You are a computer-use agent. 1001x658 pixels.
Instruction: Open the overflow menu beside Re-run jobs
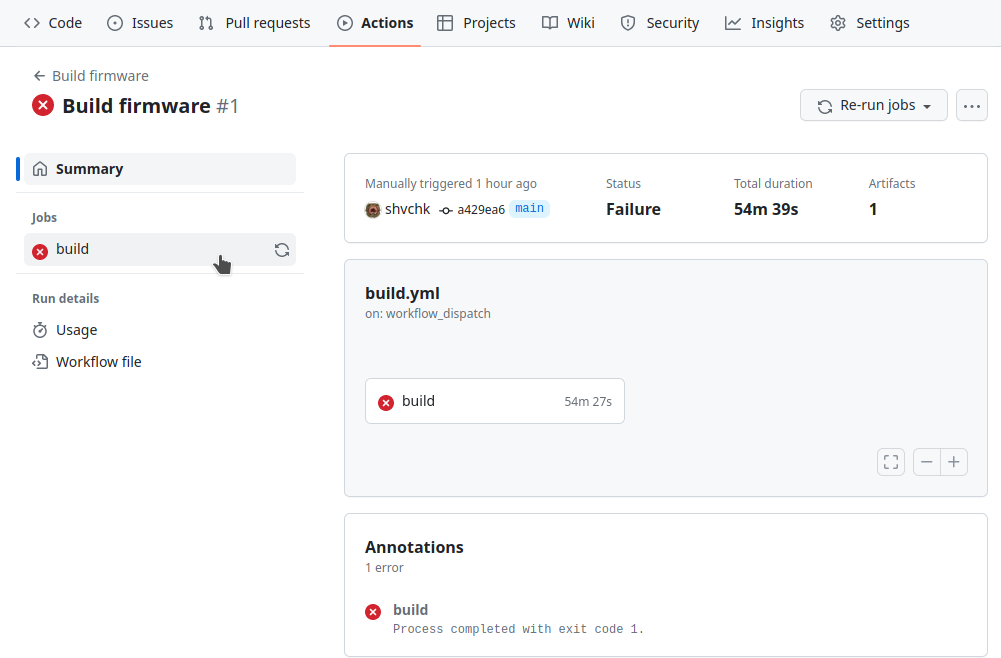coord(971,105)
